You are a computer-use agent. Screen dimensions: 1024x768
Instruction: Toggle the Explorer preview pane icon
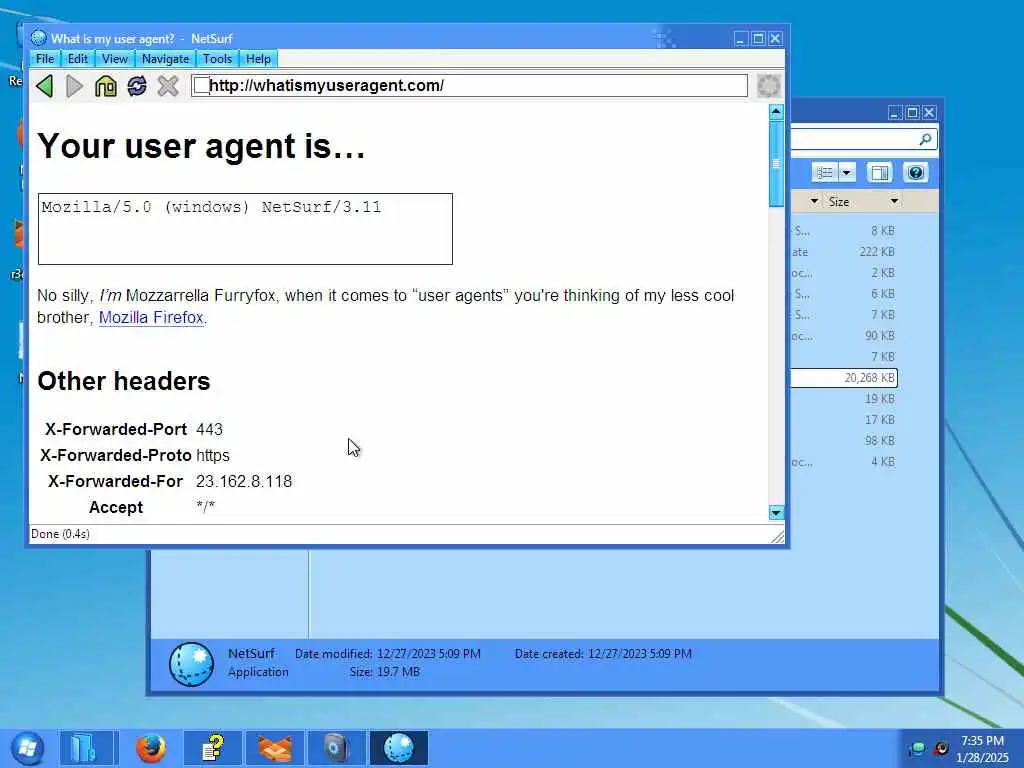(880, 172)
